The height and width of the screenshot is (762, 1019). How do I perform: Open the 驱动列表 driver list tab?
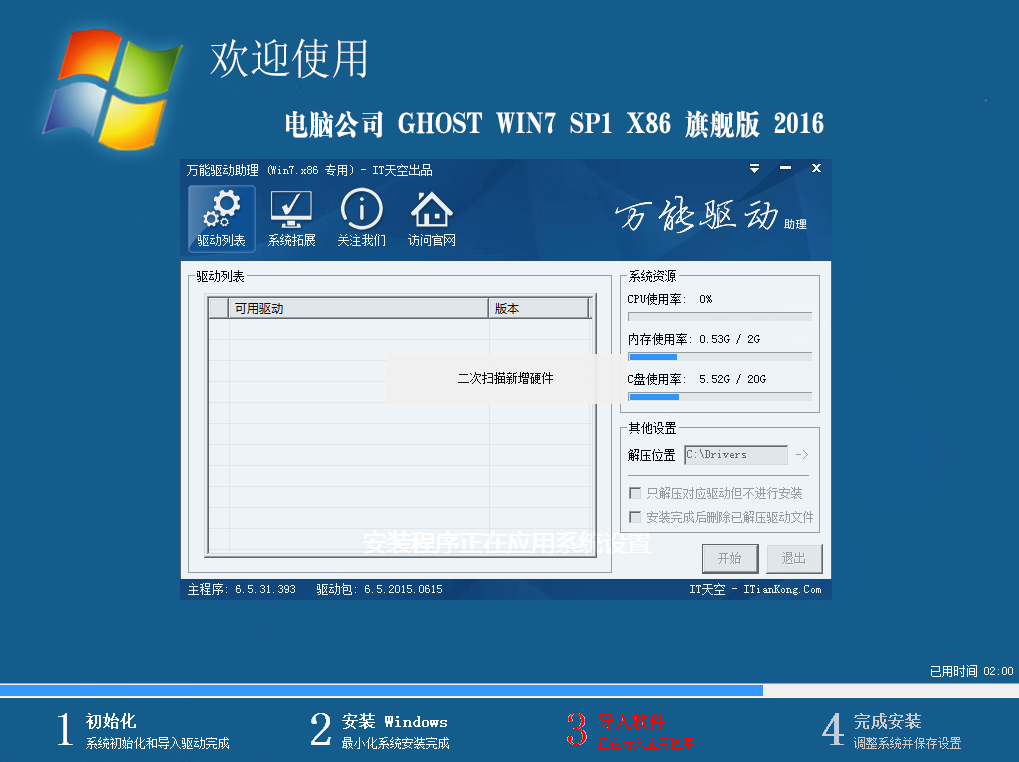[222, 219]
